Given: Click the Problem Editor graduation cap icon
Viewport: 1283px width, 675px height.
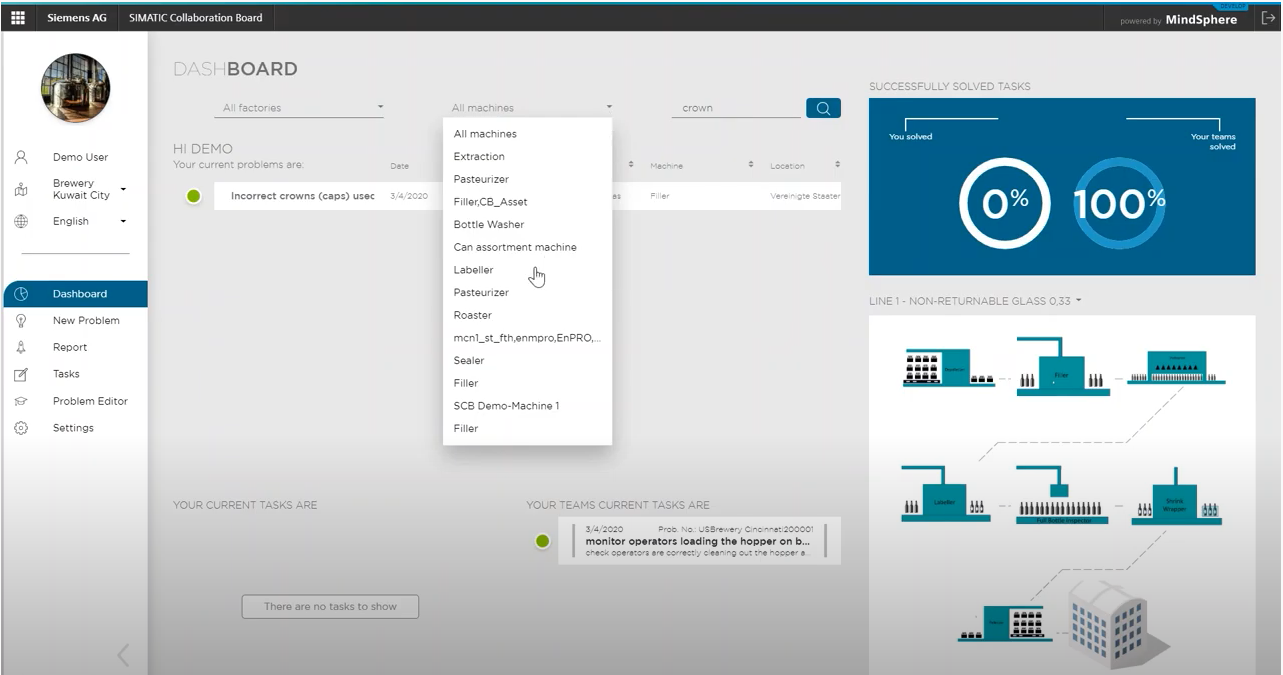Looking at the screenshot, I should (21, 401).
